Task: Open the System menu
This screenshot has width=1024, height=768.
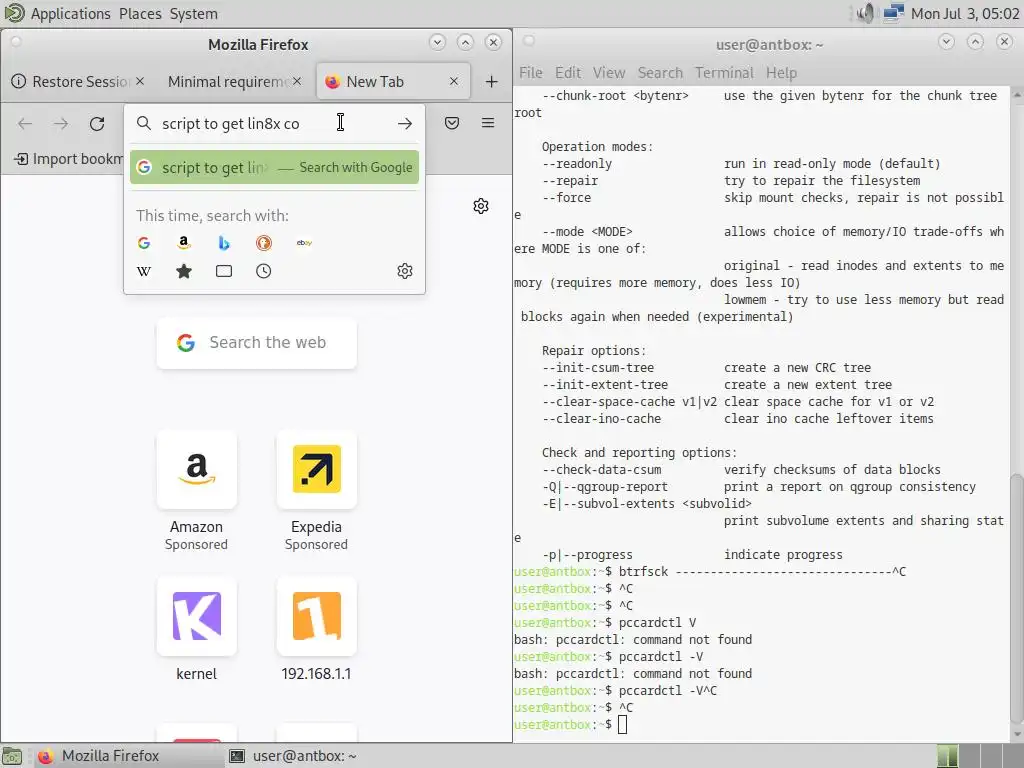Action: pyautogui.click(x=193, y=14)
